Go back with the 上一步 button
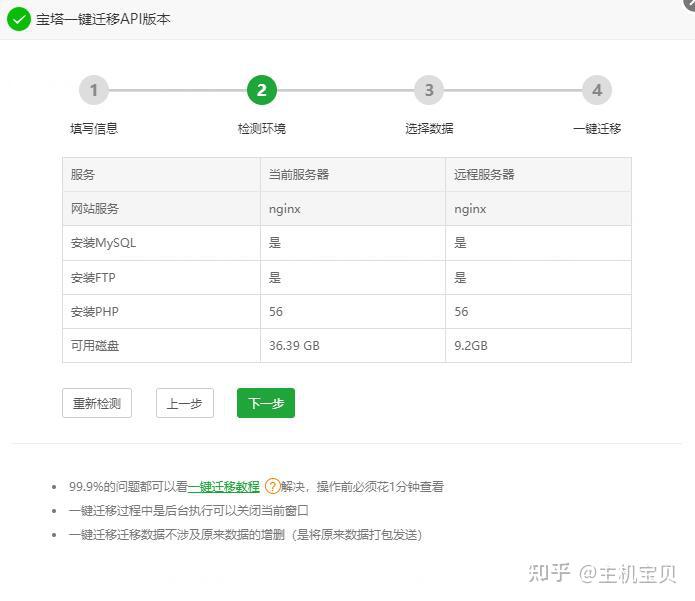Screen dimensions: 695x601 pyautogui.click(x=184, y=403)
